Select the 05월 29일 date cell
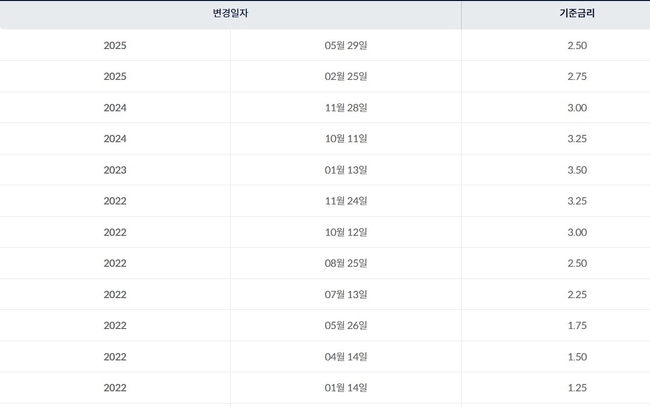This screenshot has height=407, width=650. [x=346, y=46]
